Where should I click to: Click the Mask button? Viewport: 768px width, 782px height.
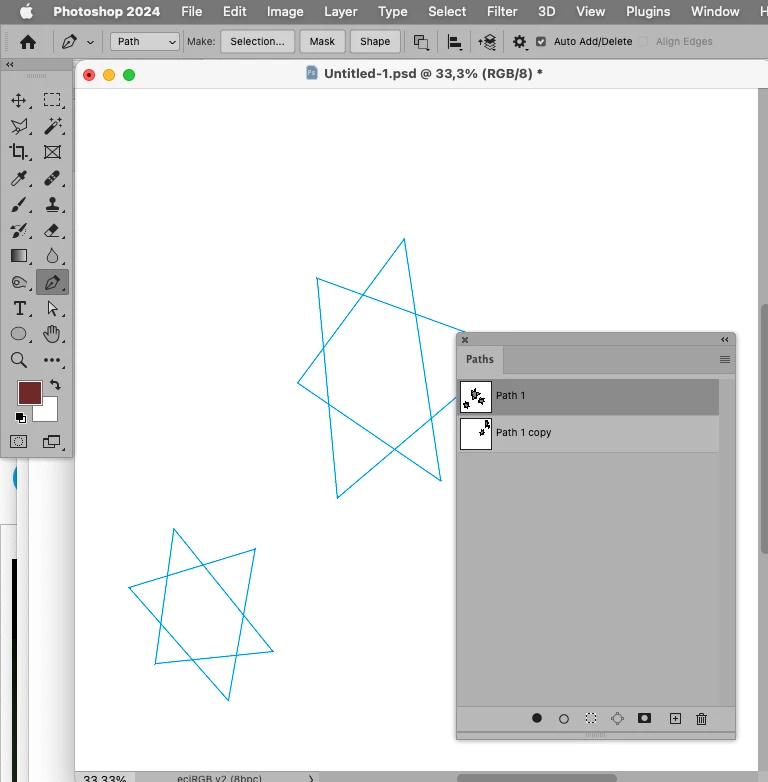pyautogui.click(x=322, y=41)
